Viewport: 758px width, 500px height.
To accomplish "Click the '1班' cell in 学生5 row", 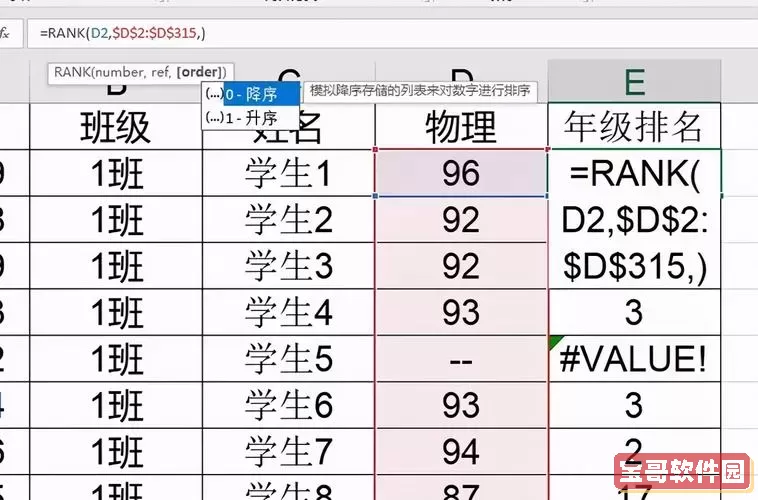I will tap(116, 358).
